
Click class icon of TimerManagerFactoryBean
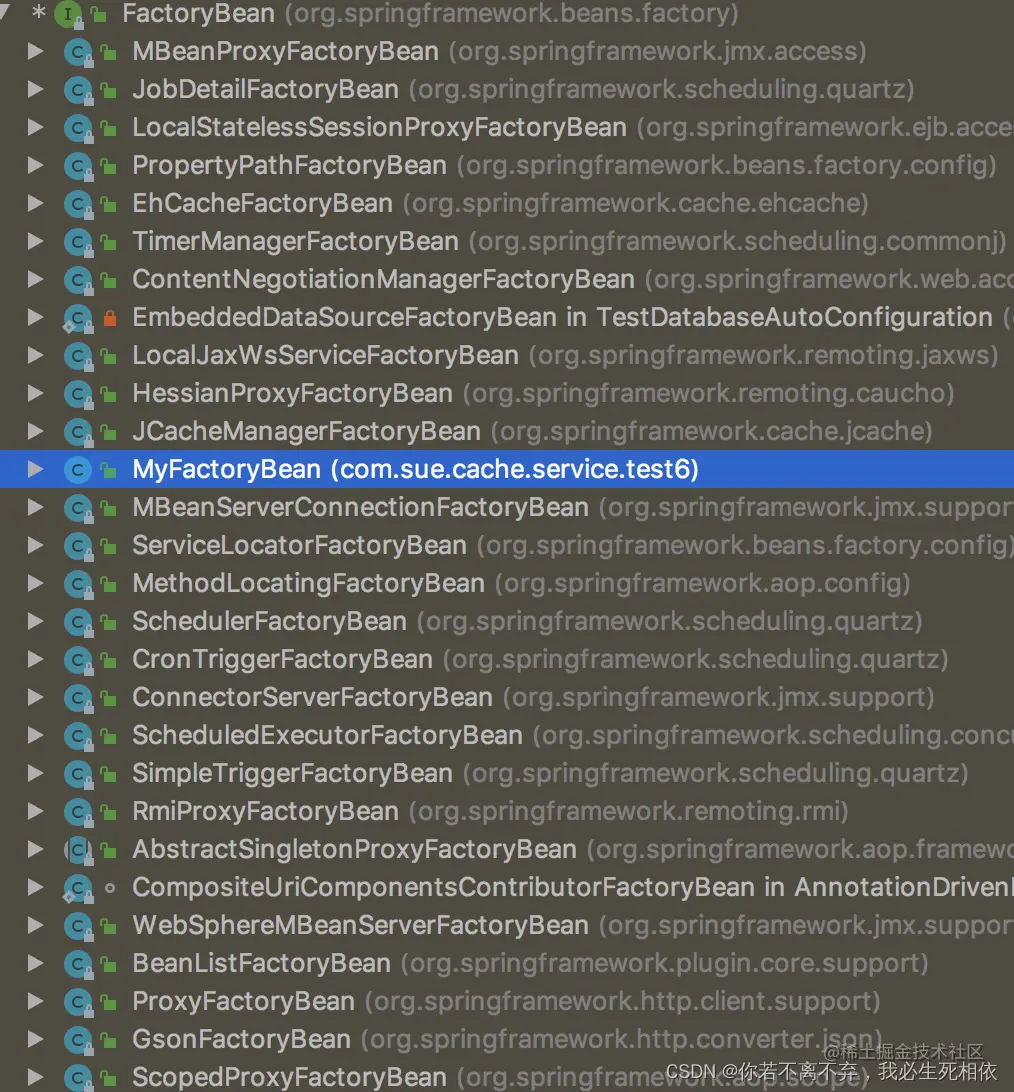click(x=78, y=242)
